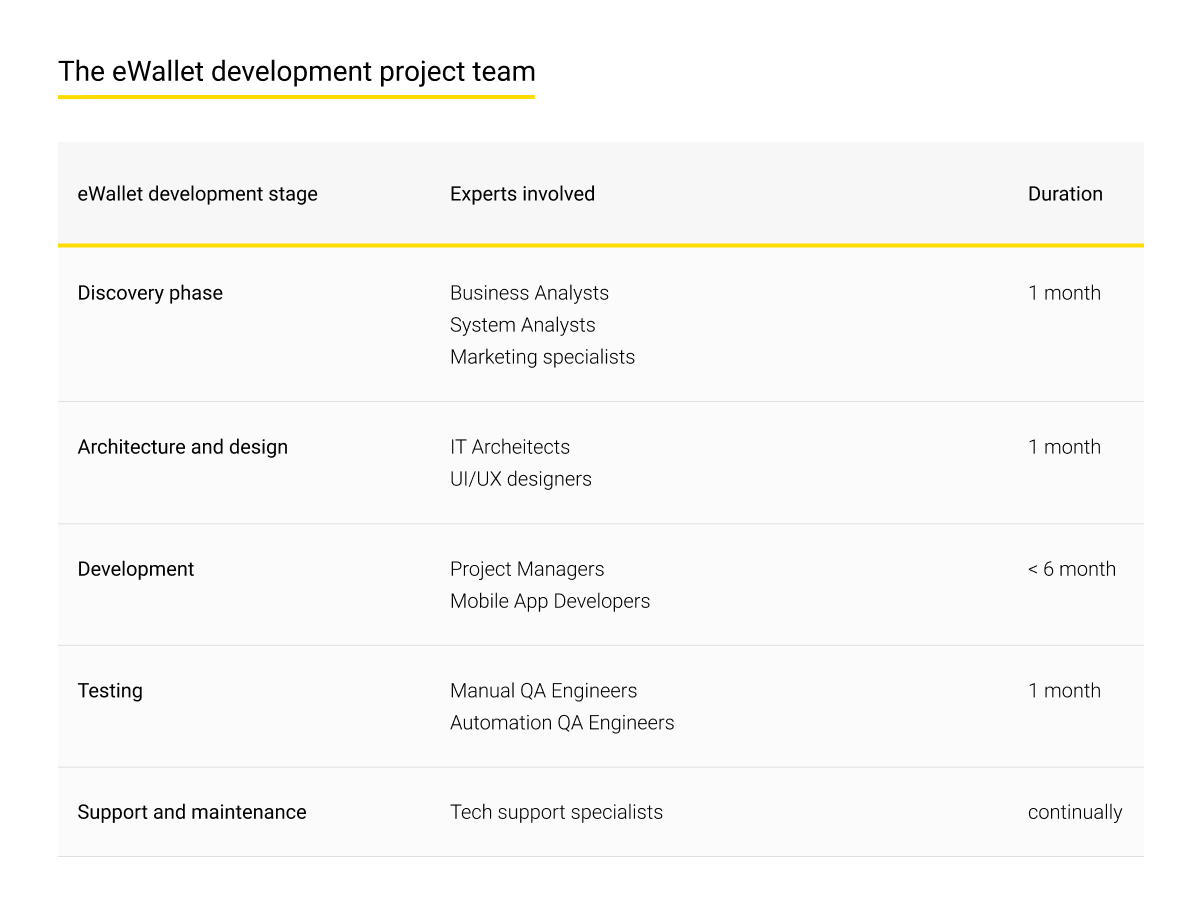The width and height of the screenshot is (1200, 916).
Task: Click the Duration column header
Action: [1065, 194]
